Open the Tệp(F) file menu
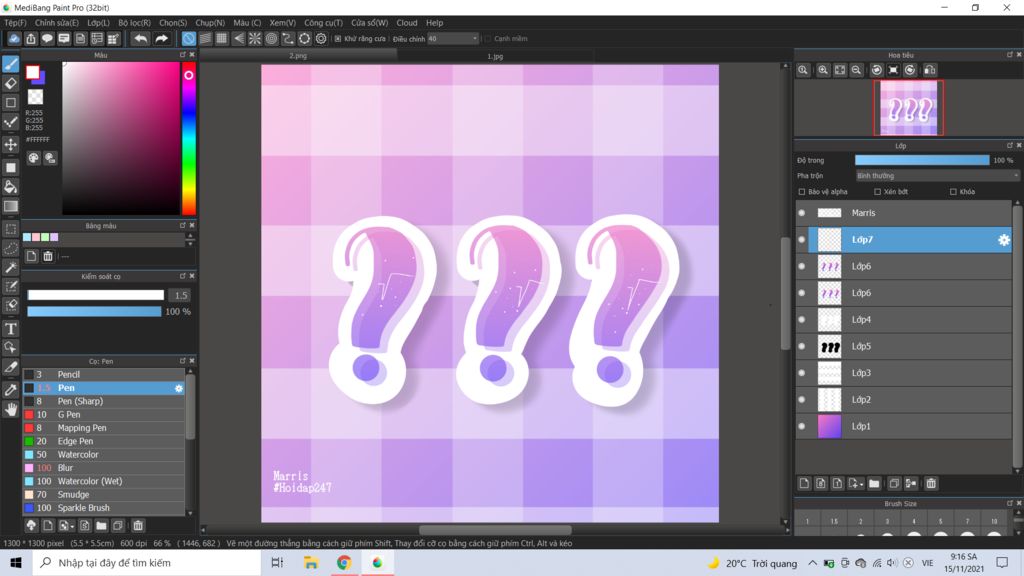The width and height of the screenshot is (1024, 576). tap(15, 23)
